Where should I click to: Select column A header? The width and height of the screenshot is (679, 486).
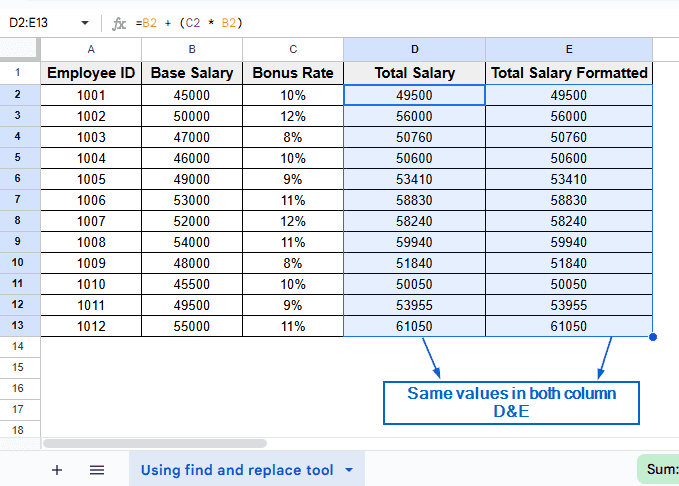coord(91,49)
